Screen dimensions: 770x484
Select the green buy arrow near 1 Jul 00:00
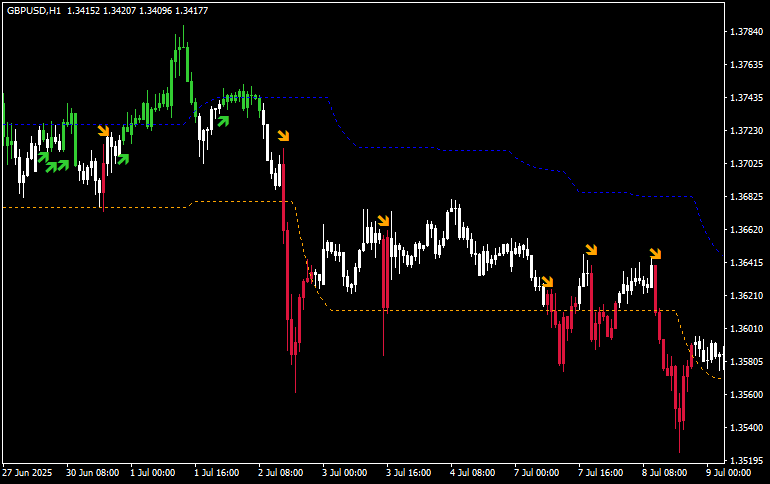click(x=123, y=159)
